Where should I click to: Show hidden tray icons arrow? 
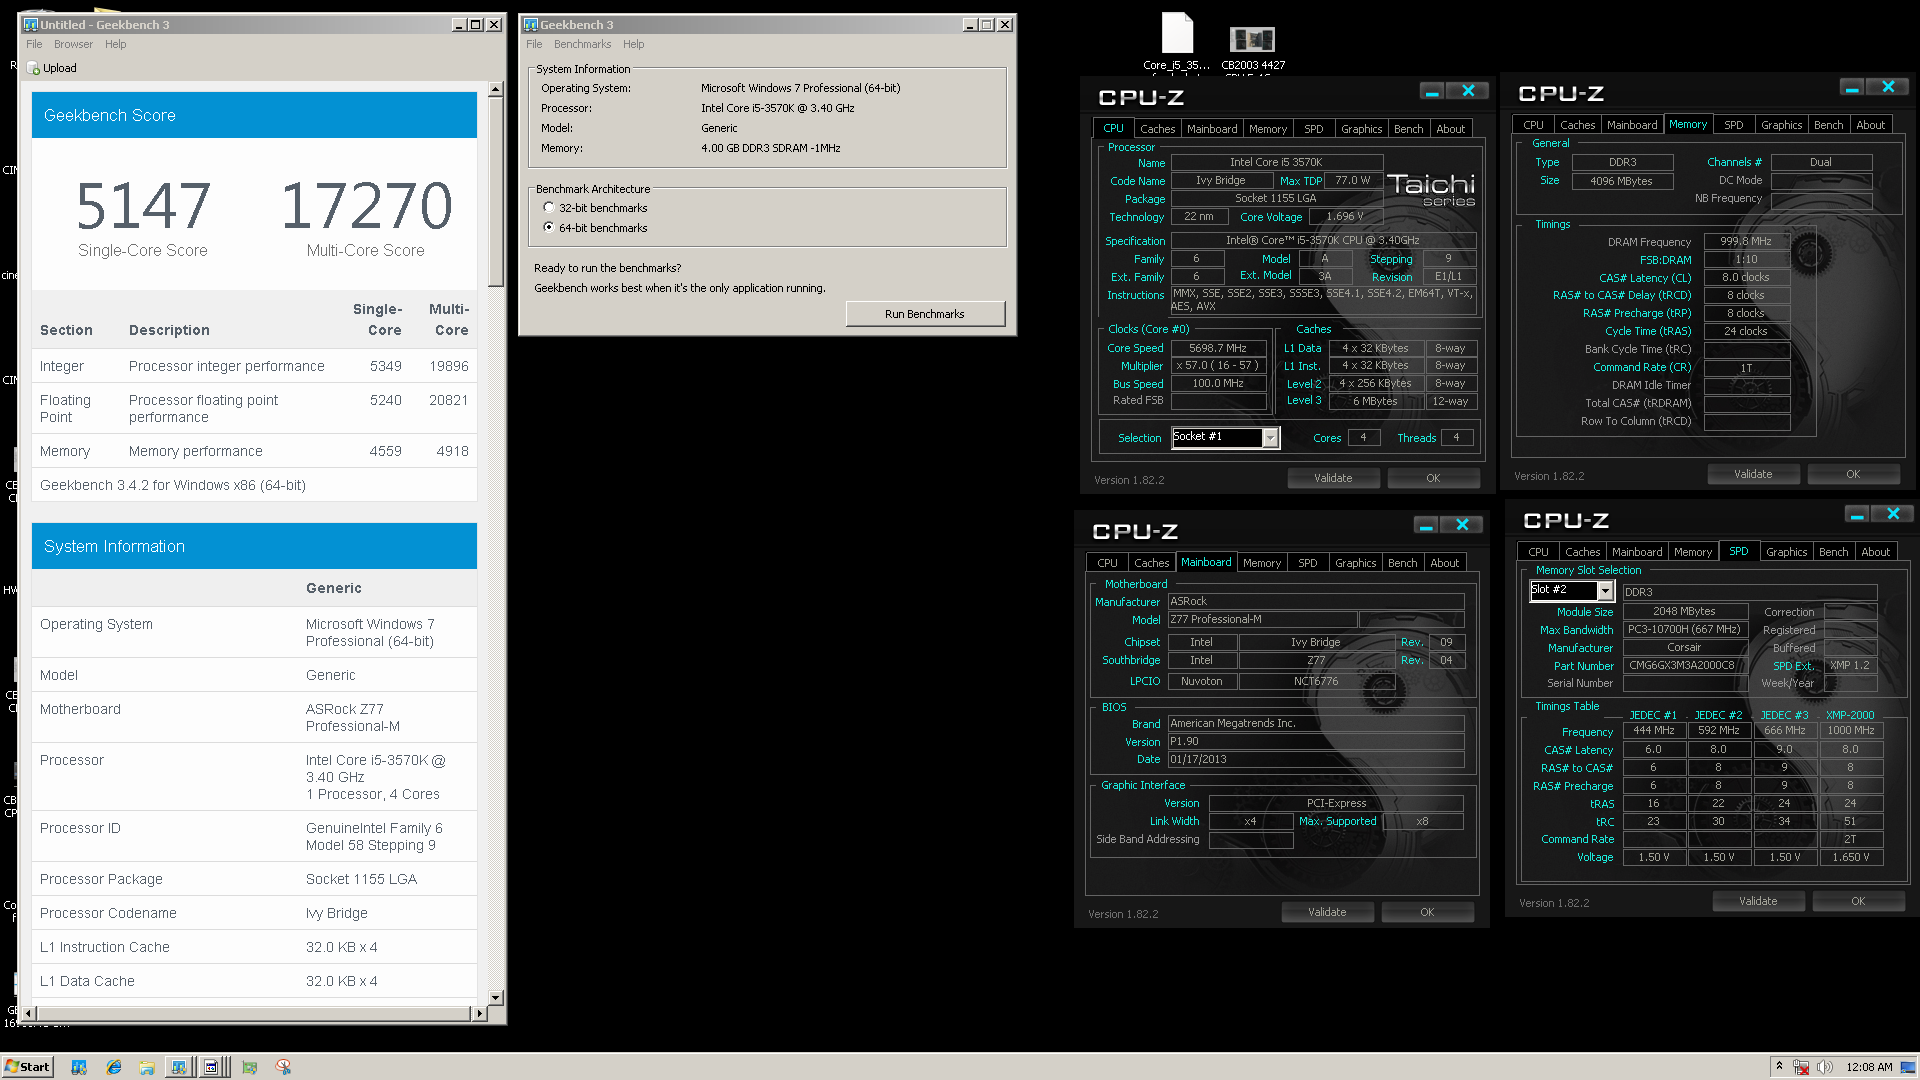pyautogui.click(x=1779, y=1066)
